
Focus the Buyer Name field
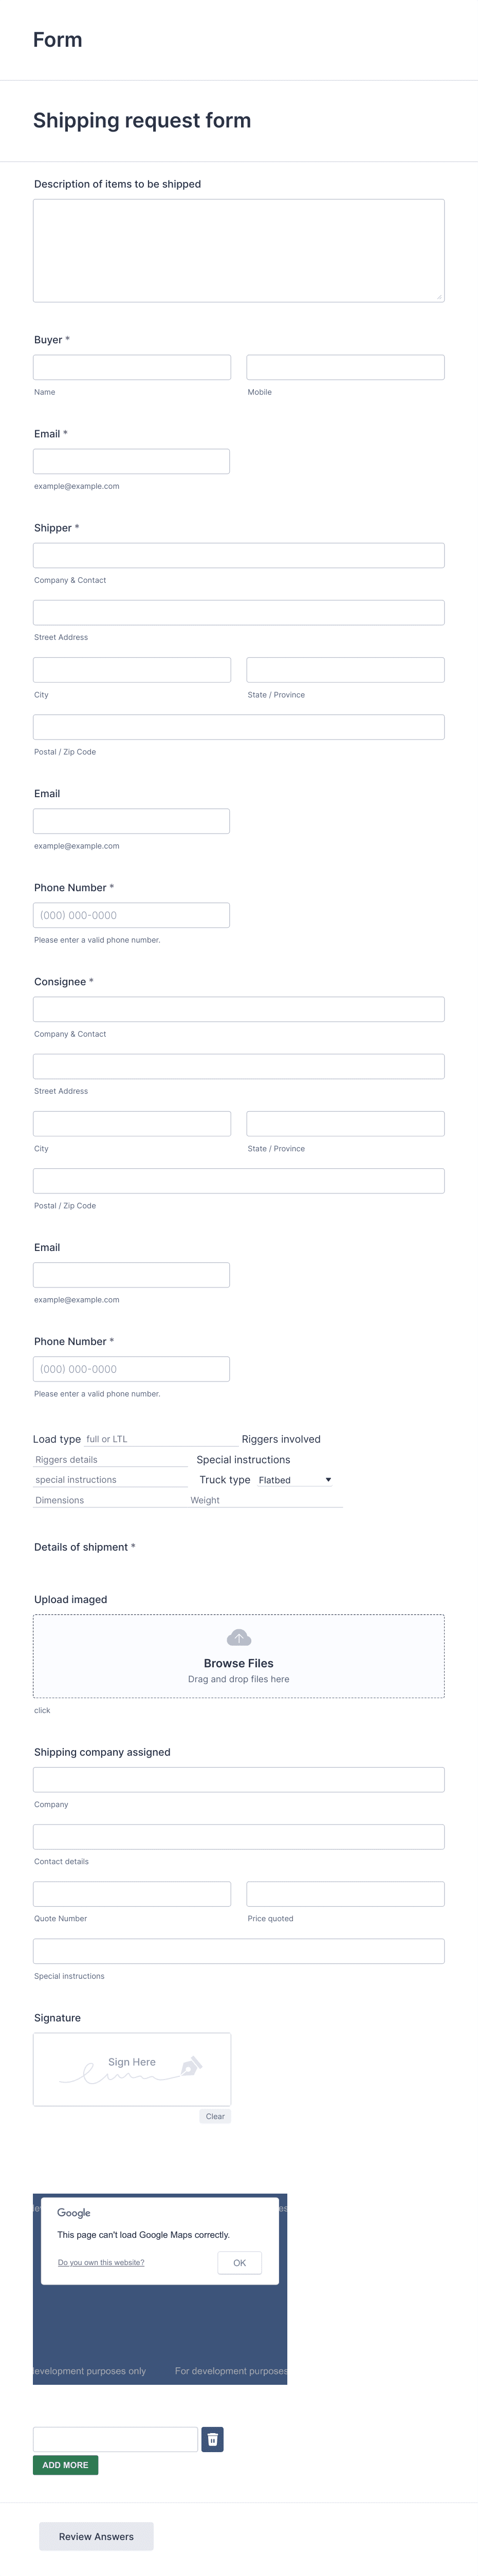tap(131, 367)
